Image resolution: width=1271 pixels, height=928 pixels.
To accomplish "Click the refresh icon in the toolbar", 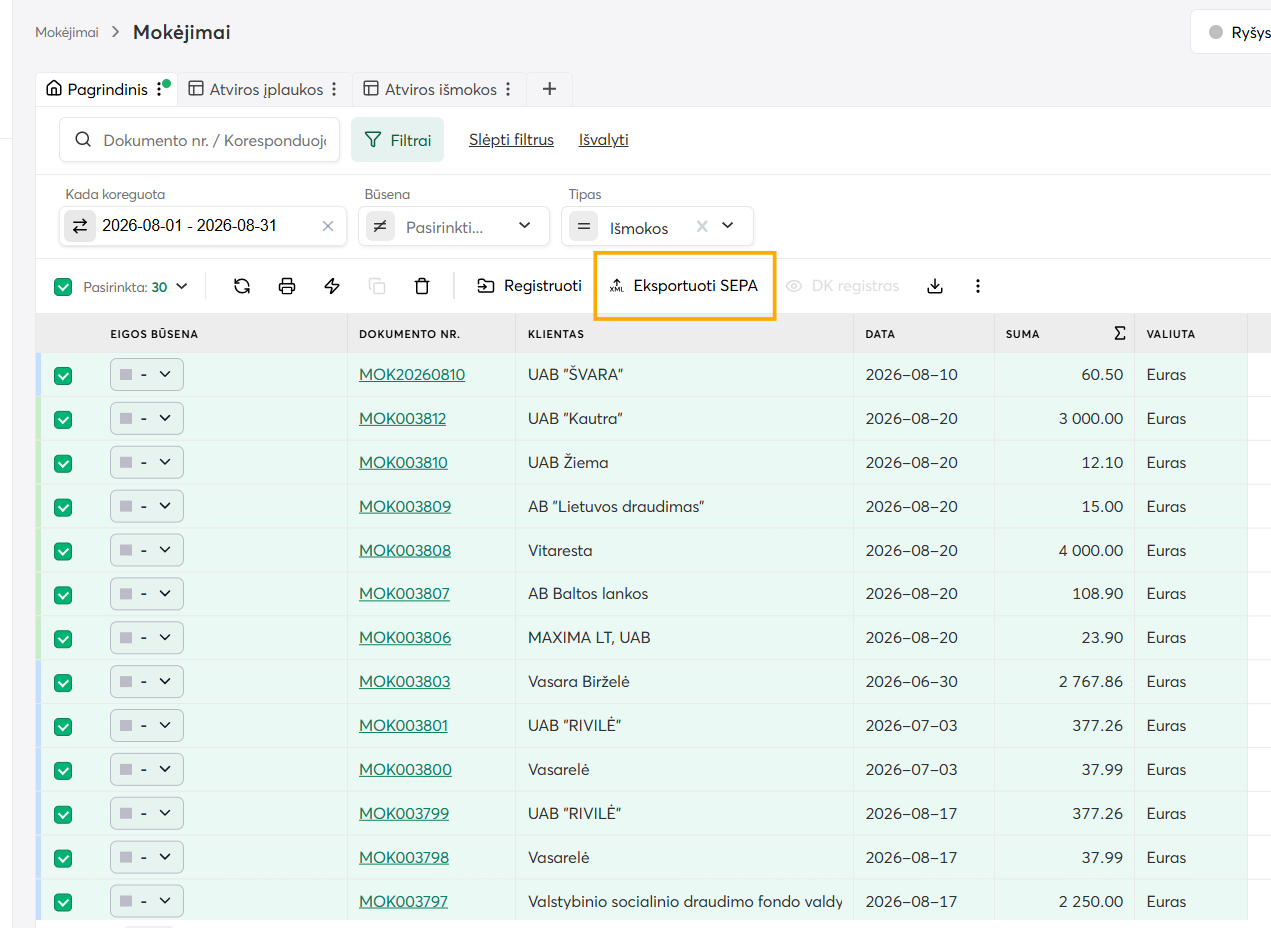I will tap(242, 286).
